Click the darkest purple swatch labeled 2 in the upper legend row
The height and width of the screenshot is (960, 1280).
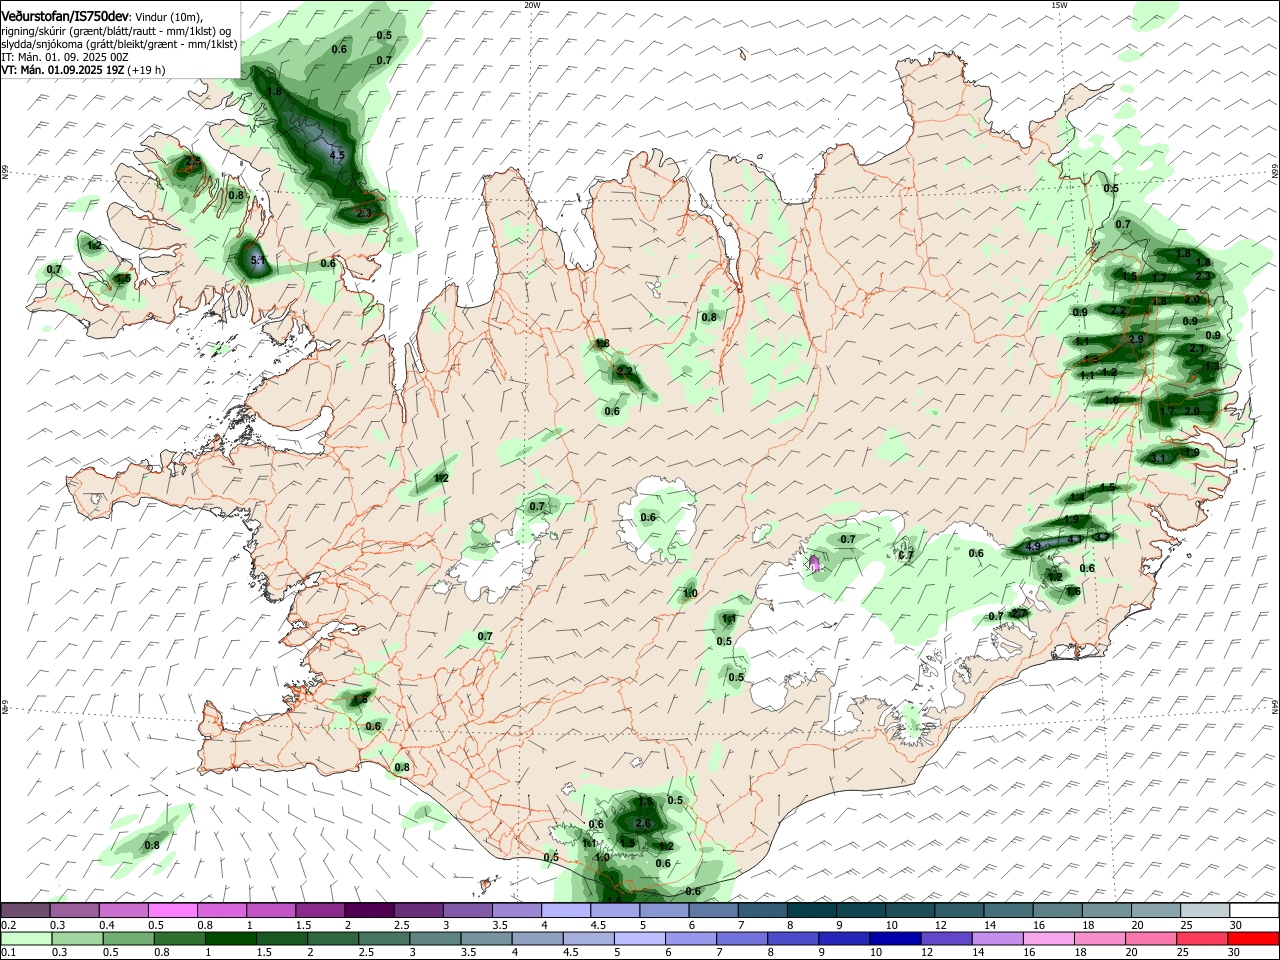coord(369,910)
